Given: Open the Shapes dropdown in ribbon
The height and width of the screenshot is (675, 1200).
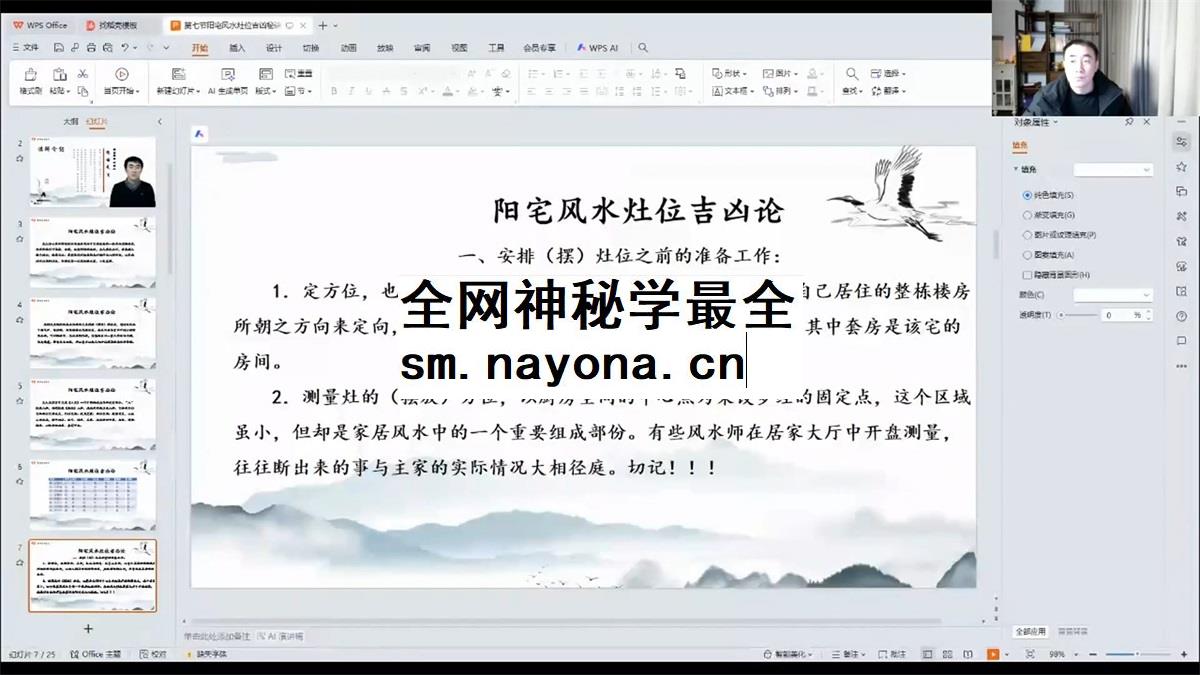Looking at the screenshot, I should point(730,73).
